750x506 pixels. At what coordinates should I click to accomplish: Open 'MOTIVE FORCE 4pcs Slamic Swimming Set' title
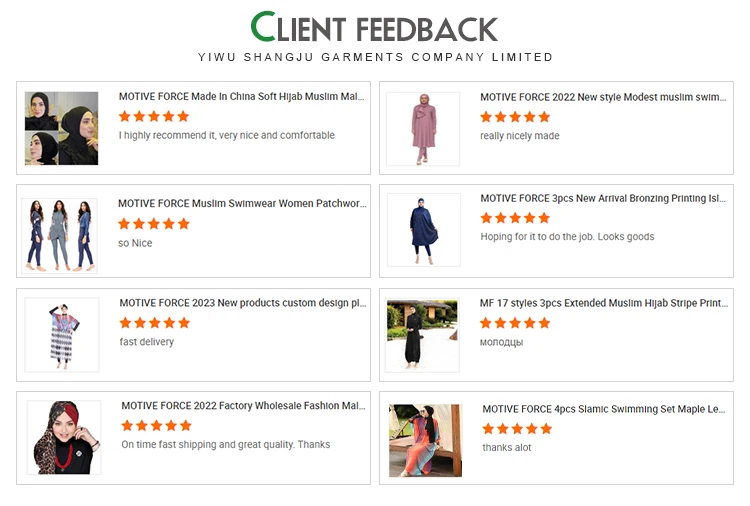[604, 409]
